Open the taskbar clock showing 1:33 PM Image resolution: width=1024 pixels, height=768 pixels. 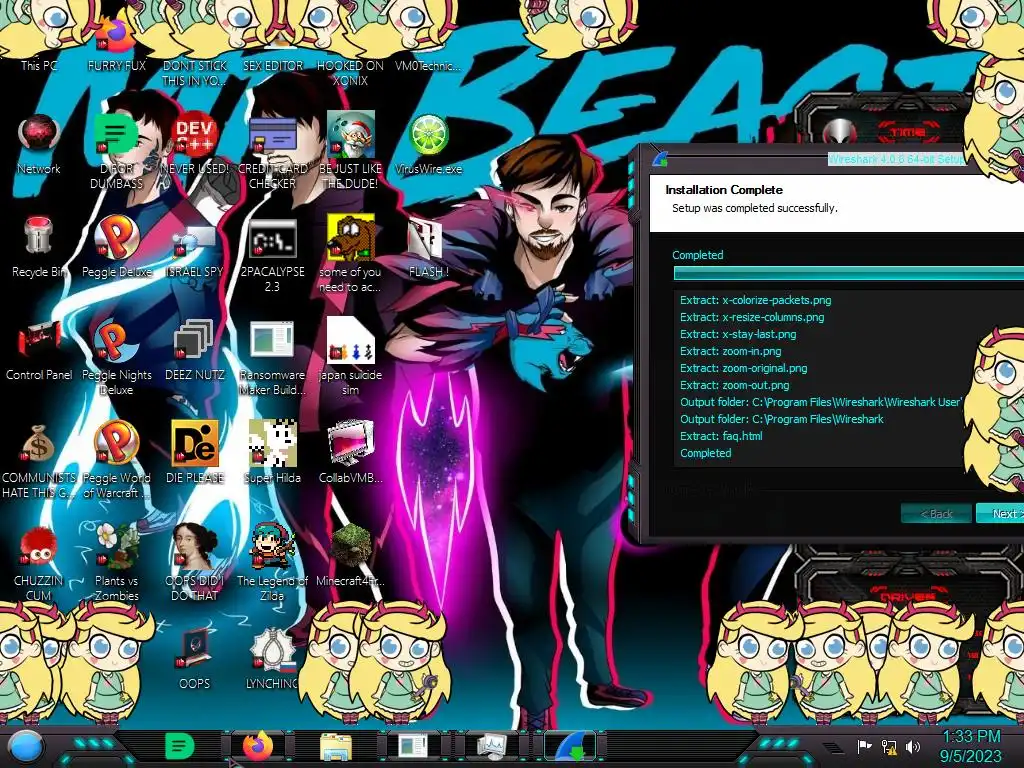971,746
